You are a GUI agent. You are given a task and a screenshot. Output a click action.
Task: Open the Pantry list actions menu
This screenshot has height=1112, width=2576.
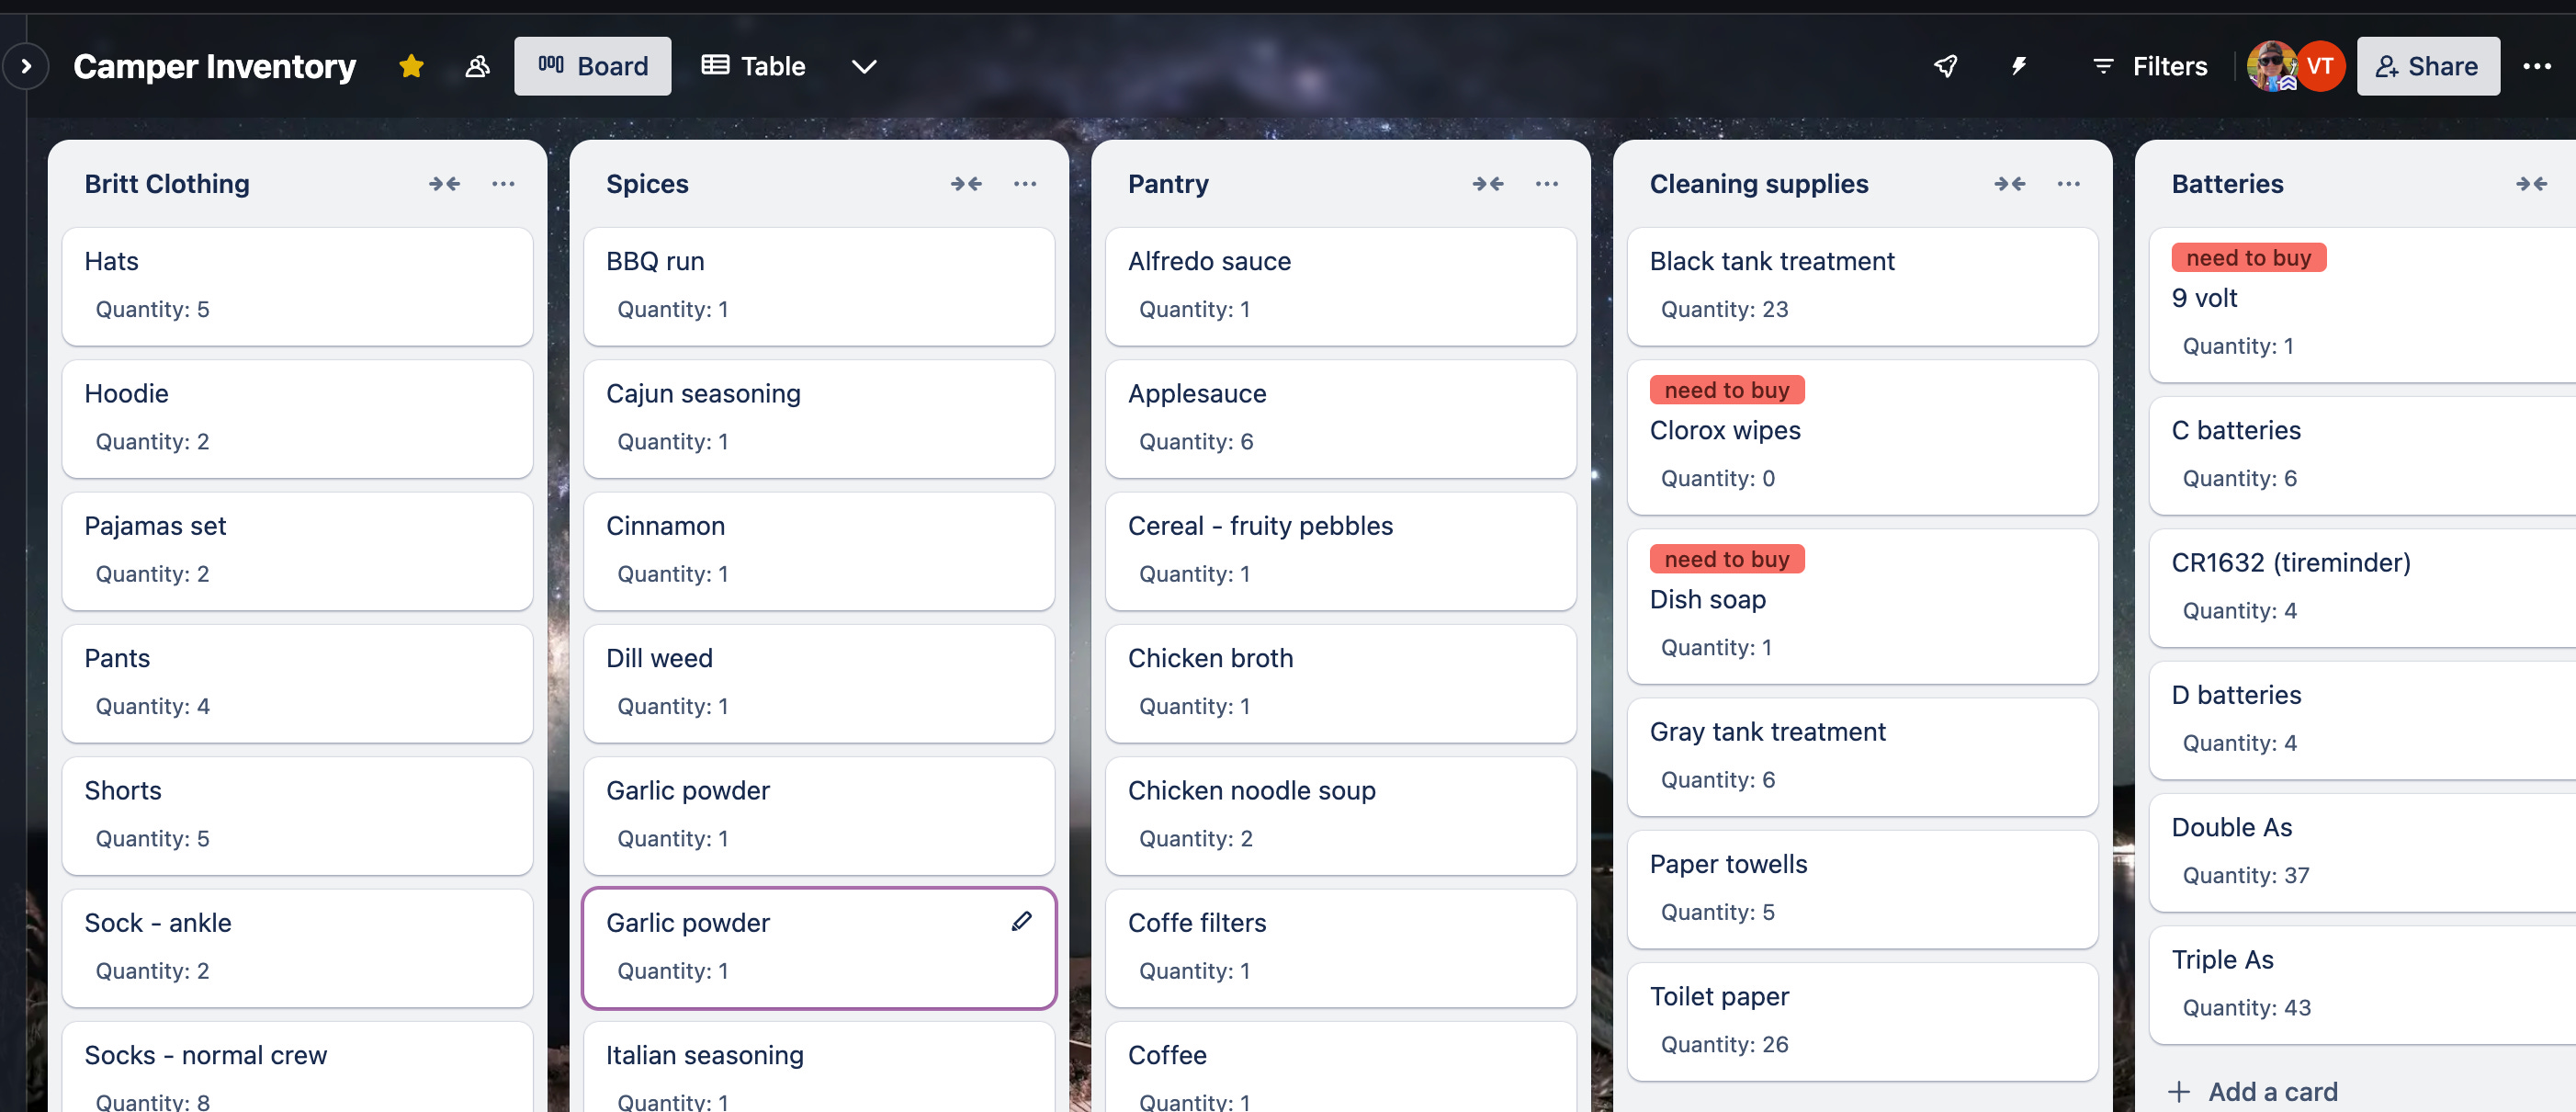(1546, 184)
